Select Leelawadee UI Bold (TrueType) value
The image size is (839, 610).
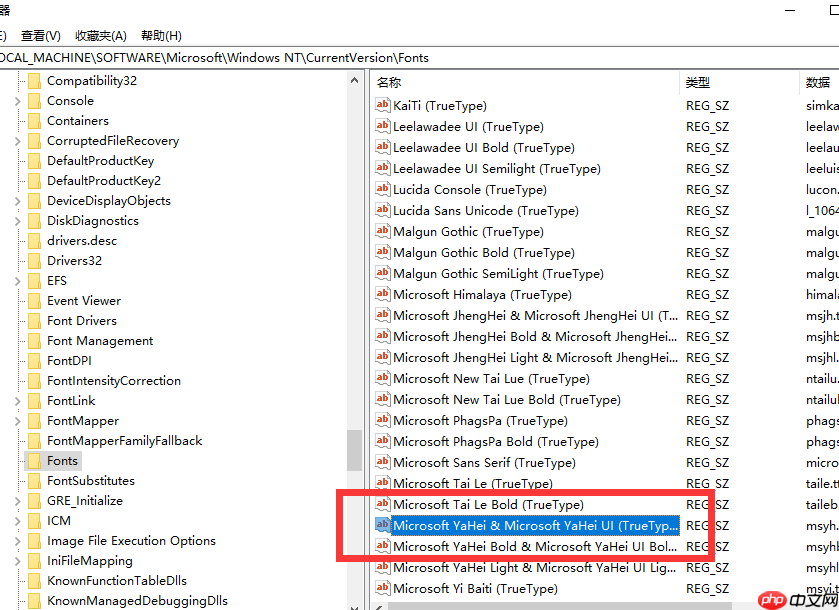(x=484, y=148)
